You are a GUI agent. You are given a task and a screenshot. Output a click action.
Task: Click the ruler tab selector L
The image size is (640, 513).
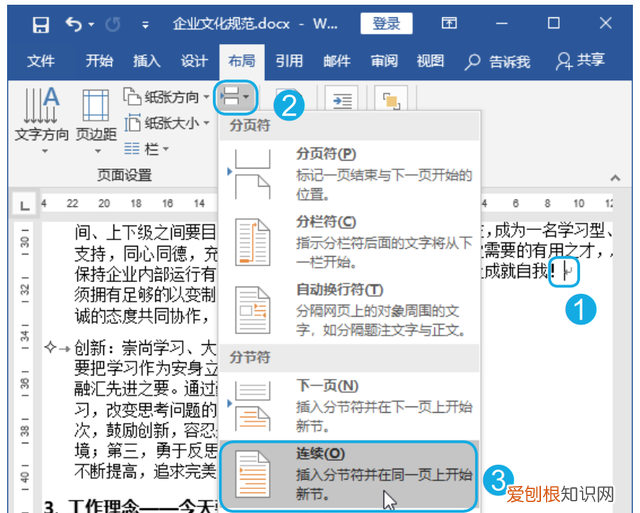[24, 205]
